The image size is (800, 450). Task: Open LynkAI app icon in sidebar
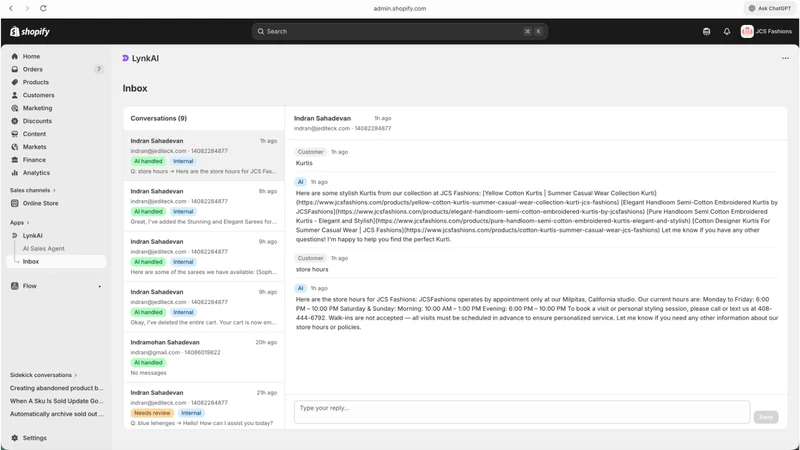click(14, 236)
